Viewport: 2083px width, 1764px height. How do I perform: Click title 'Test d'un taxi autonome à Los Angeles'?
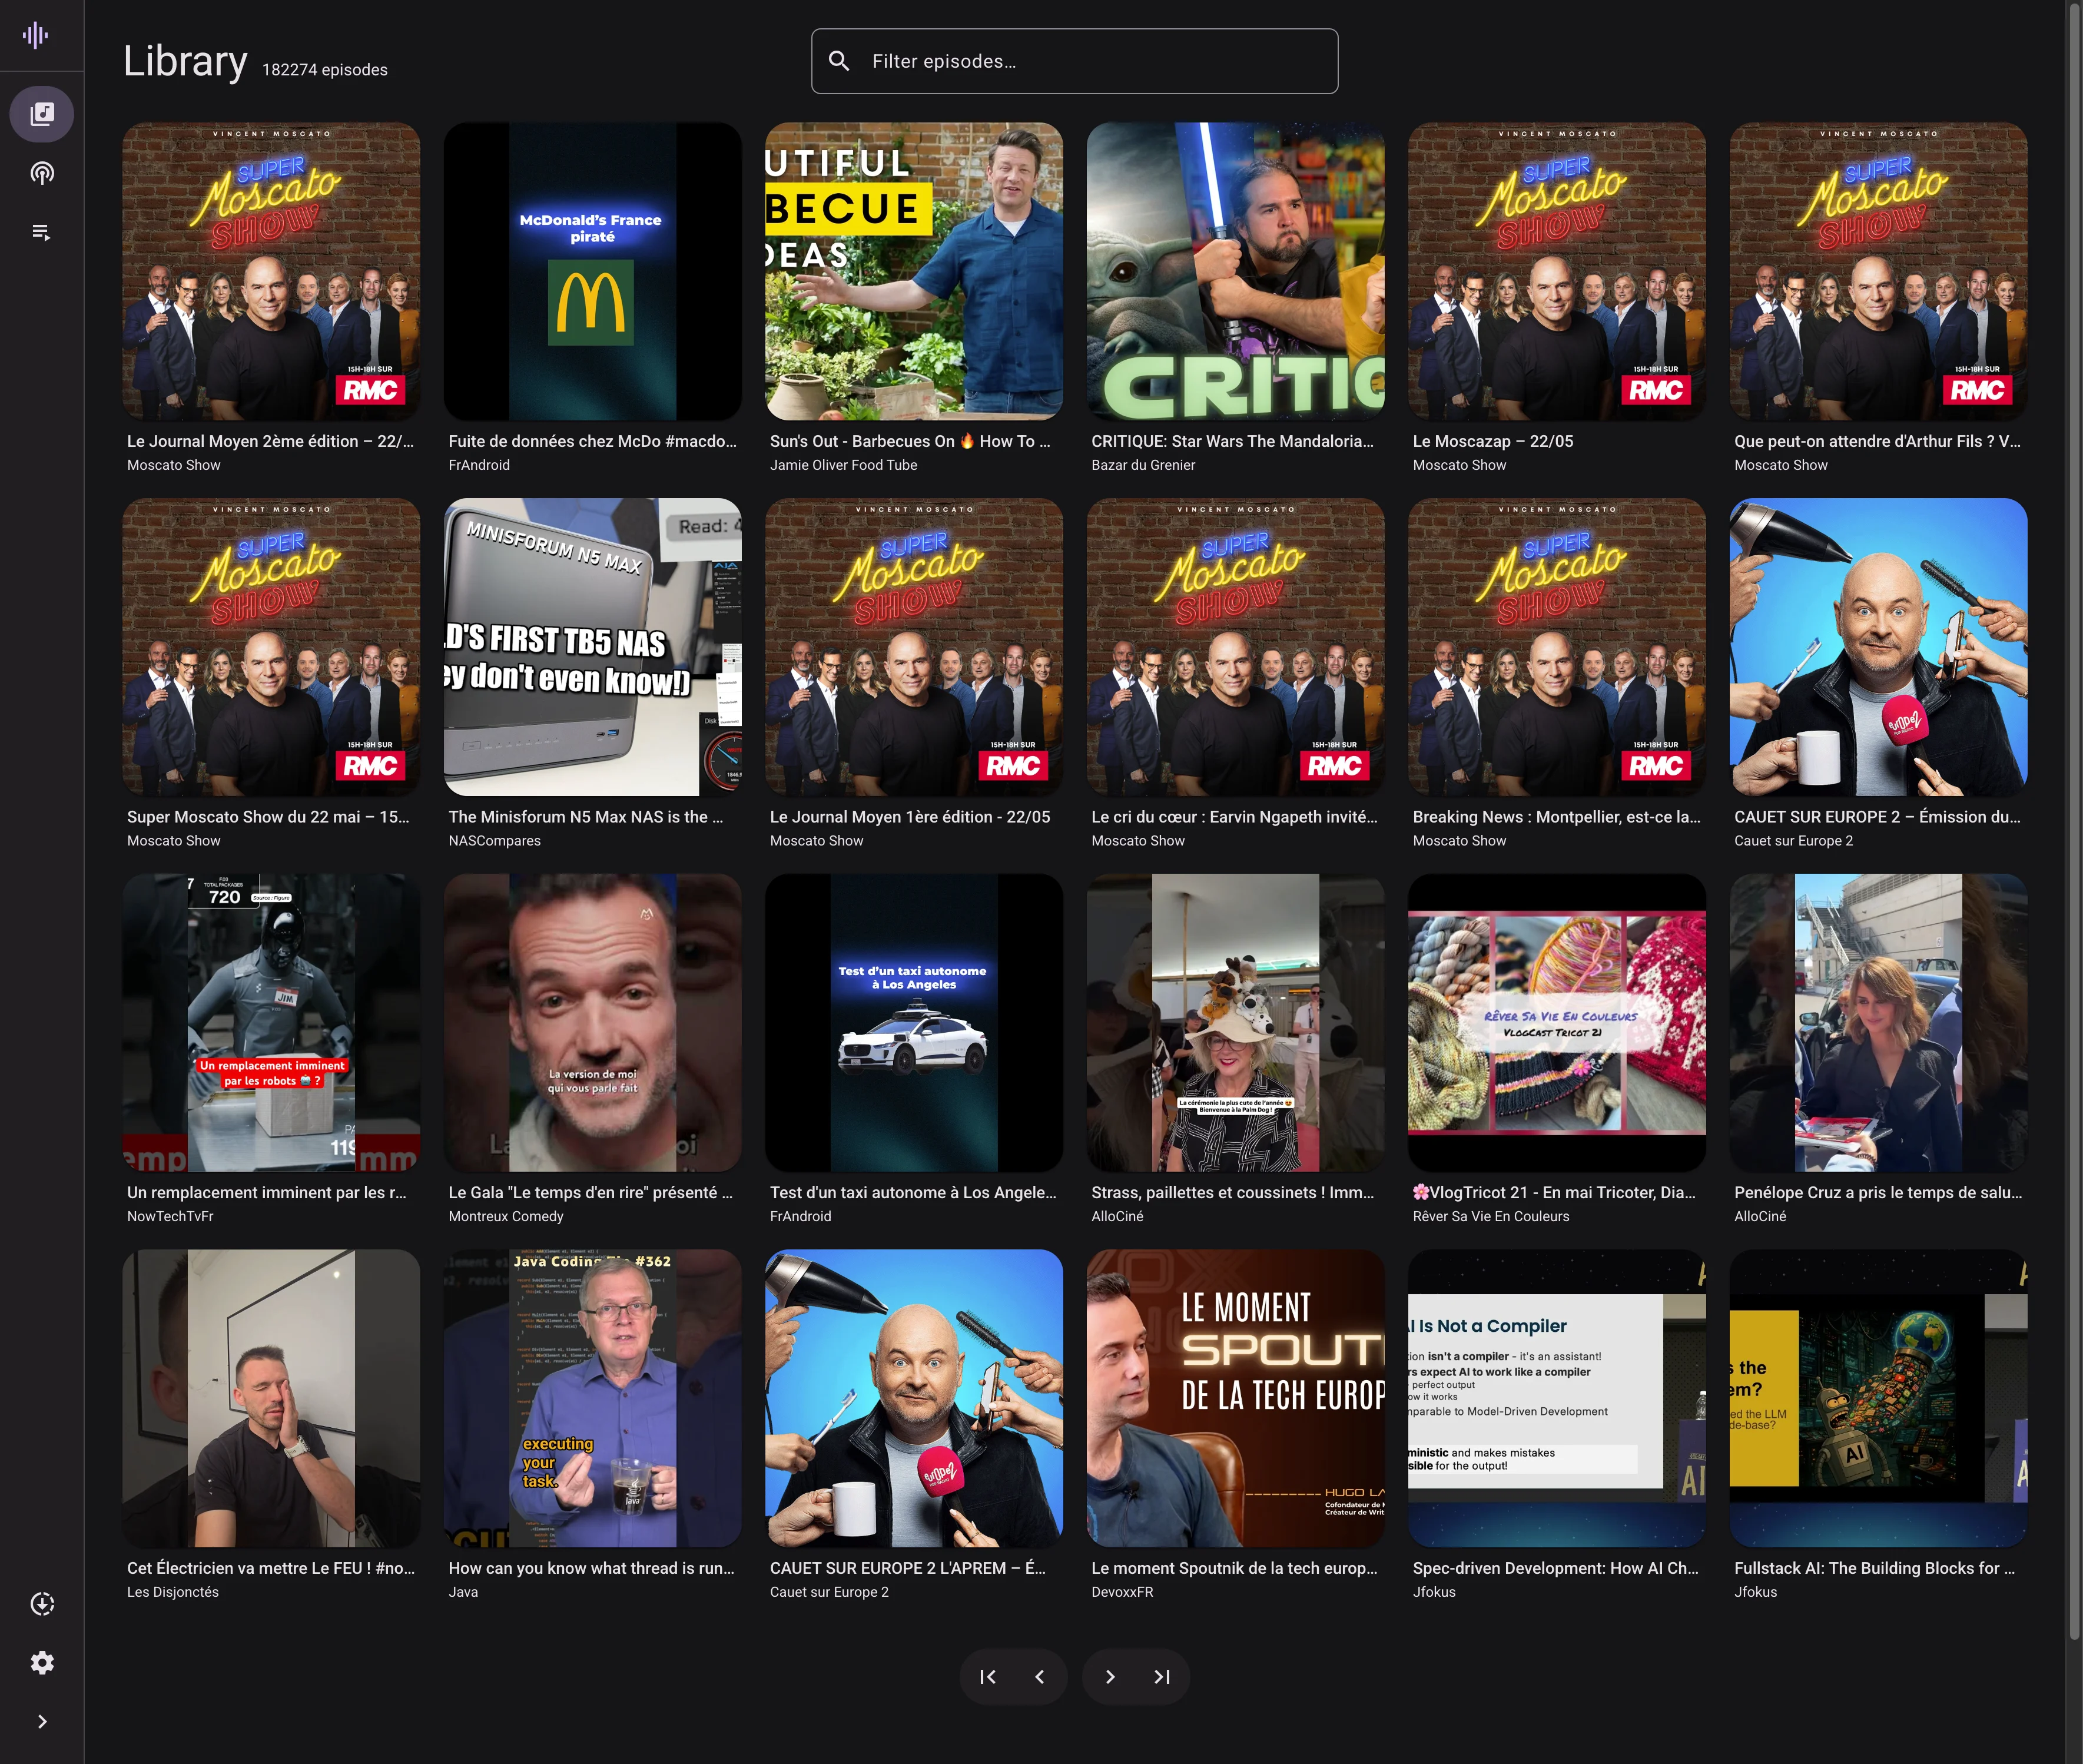[913, 1193]
